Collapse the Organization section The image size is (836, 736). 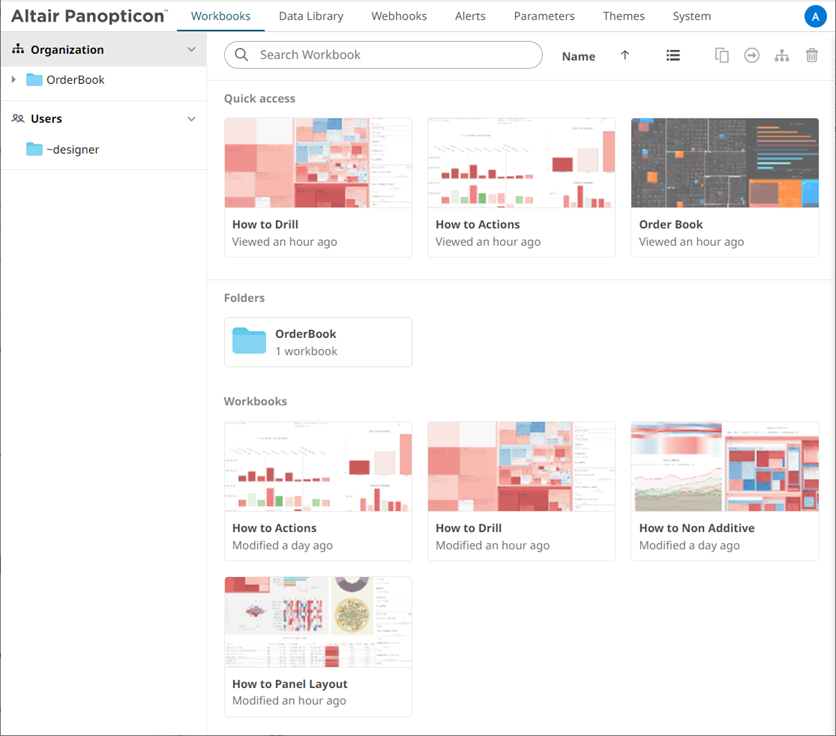(190, 48)
